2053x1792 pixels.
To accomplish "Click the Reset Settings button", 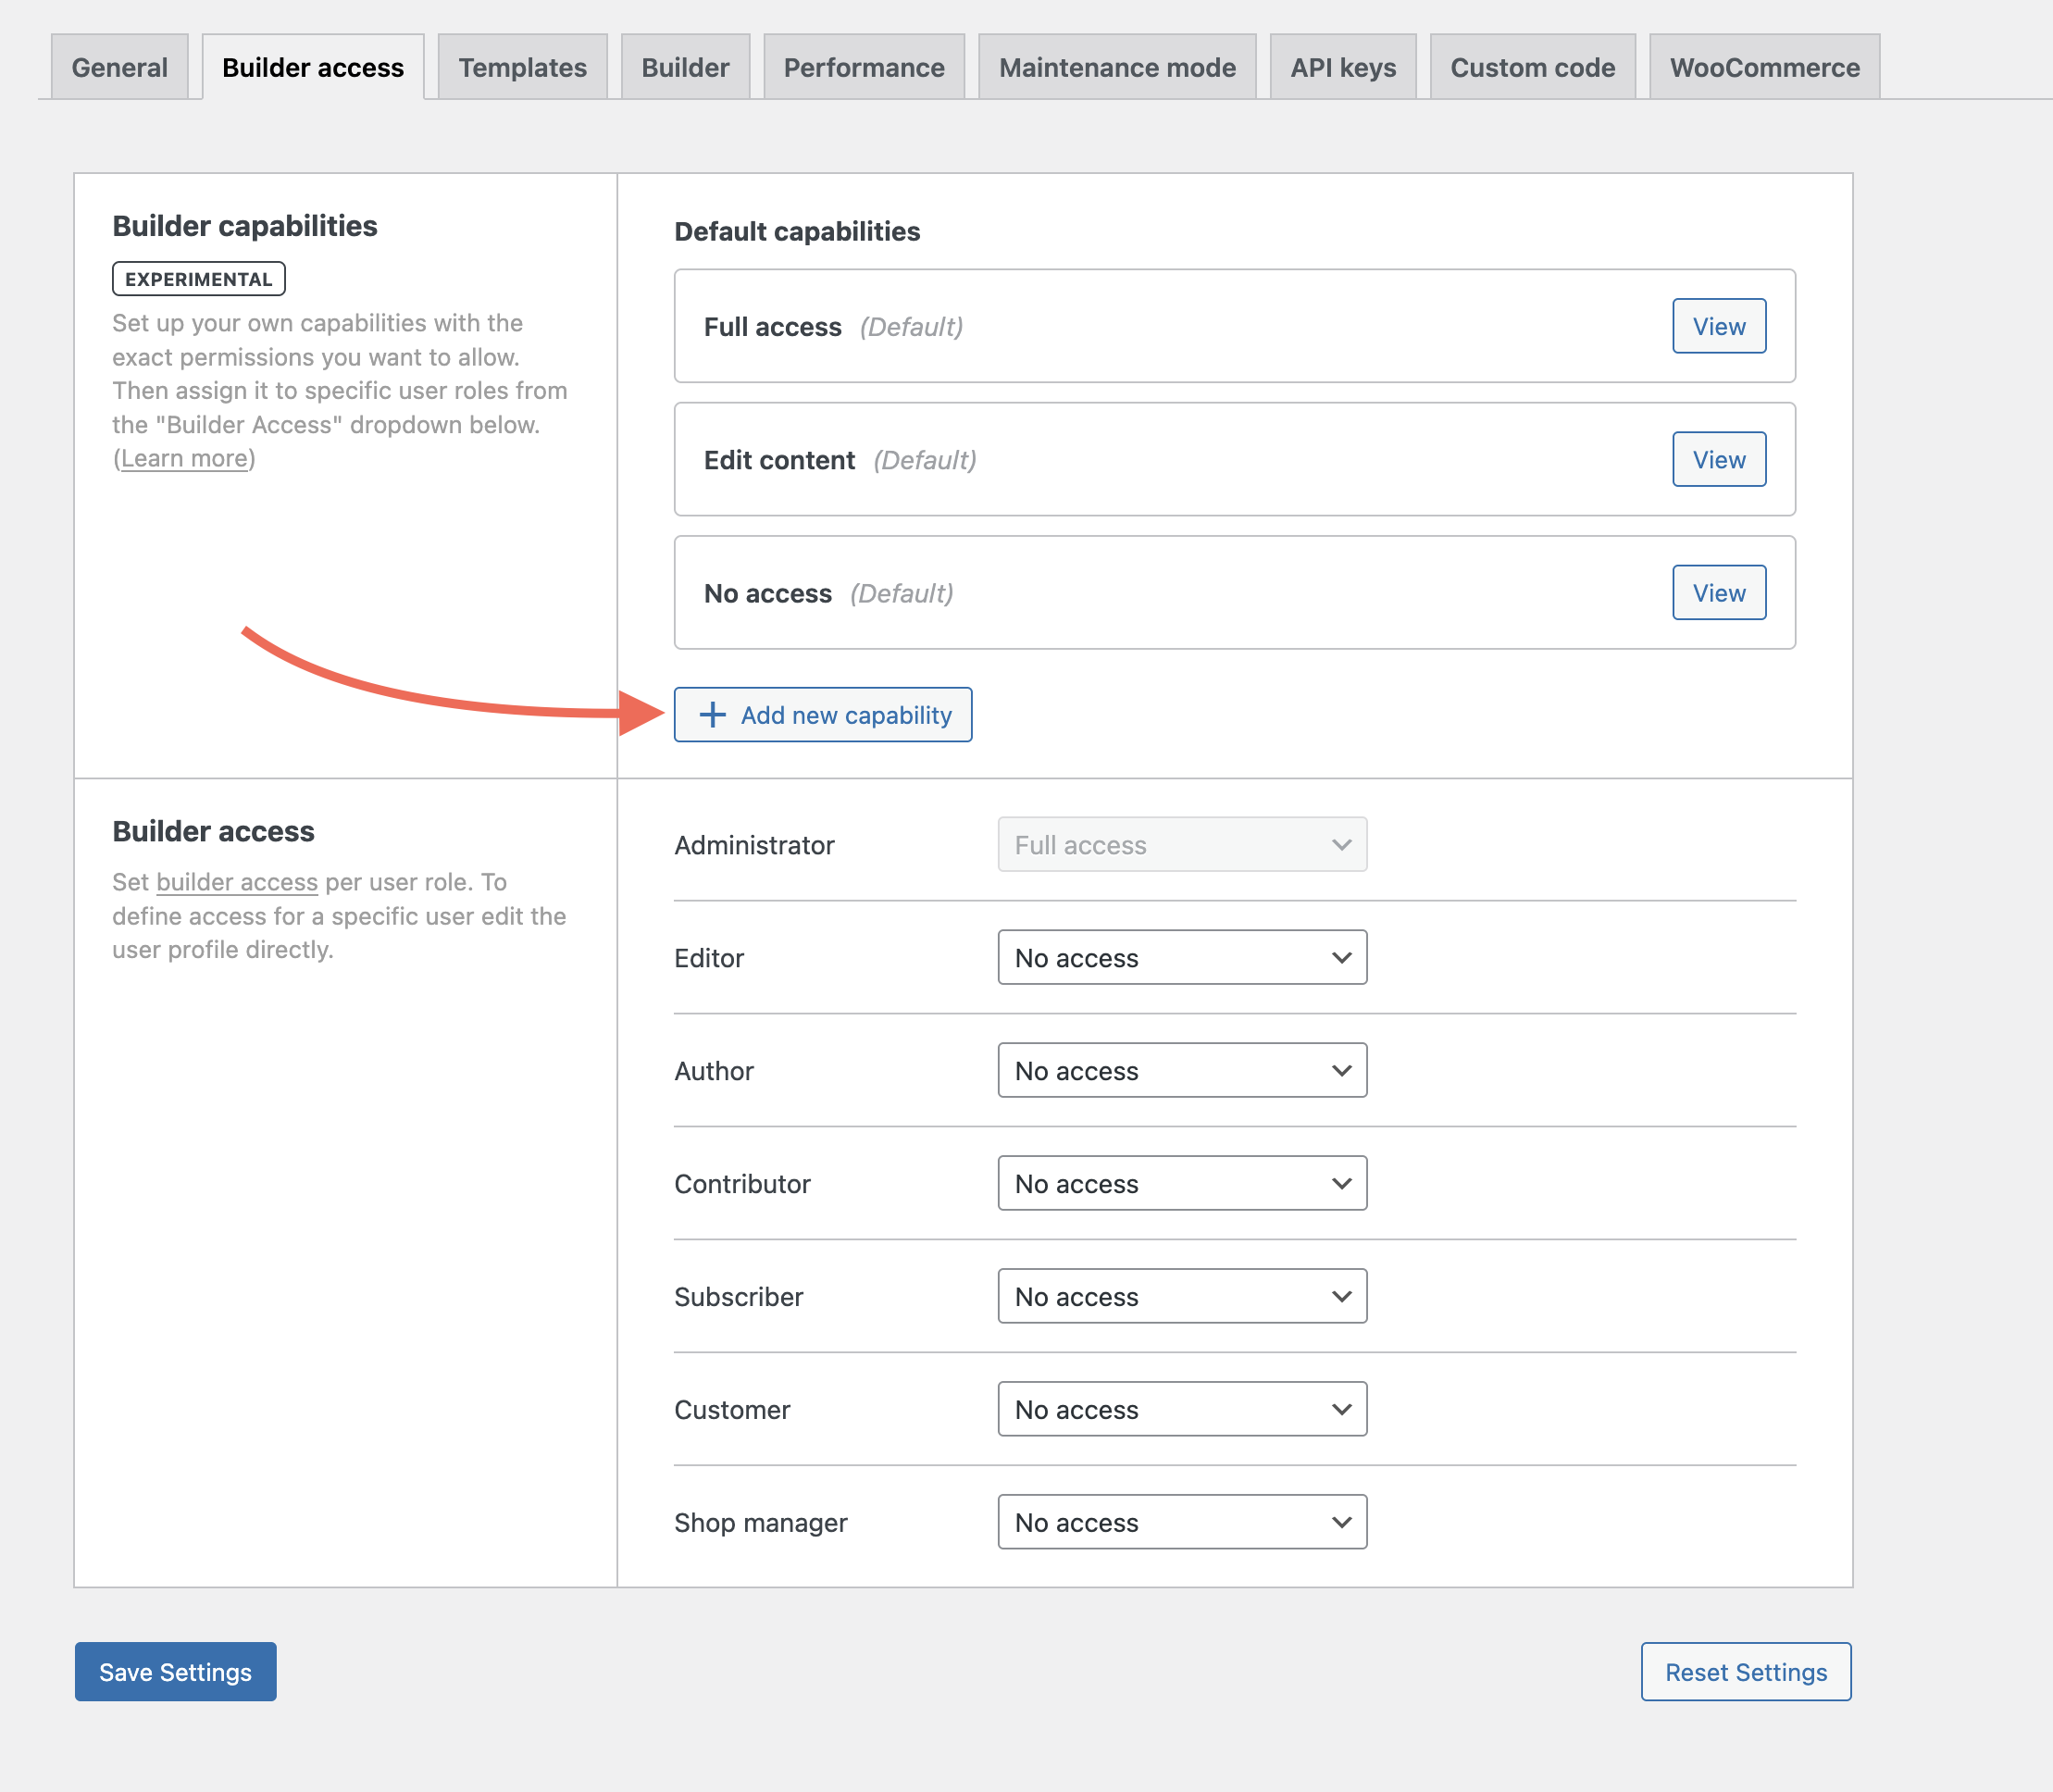I will pos(1745,1672).
